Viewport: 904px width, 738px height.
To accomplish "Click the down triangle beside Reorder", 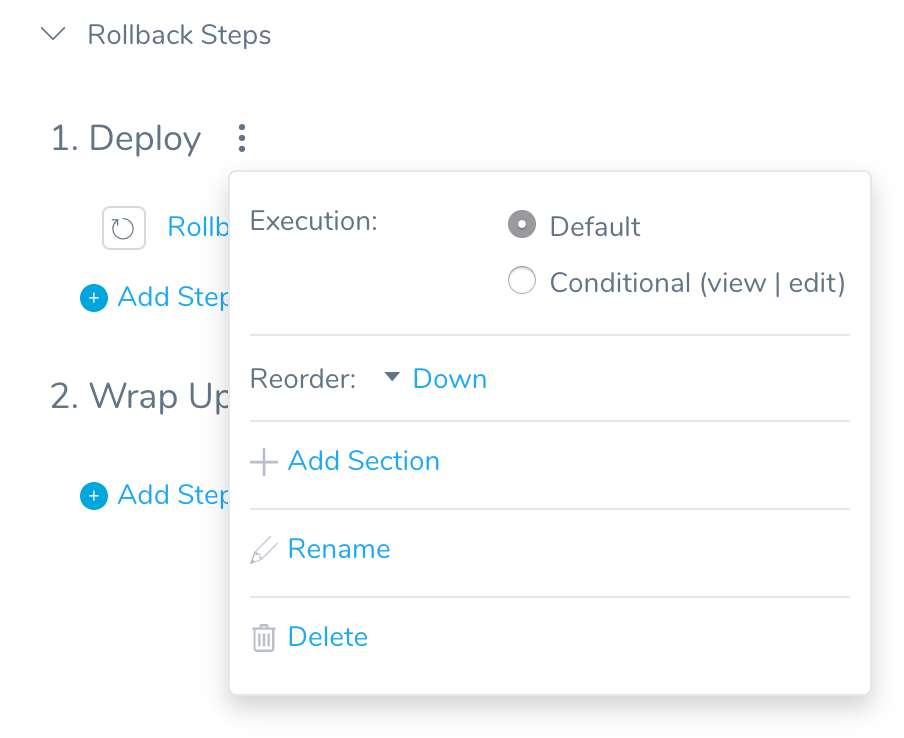I will coord(392,376).
